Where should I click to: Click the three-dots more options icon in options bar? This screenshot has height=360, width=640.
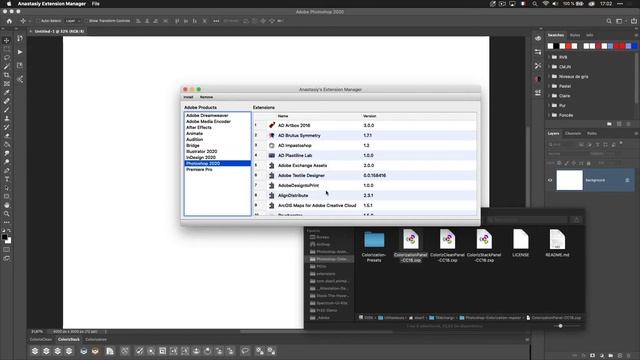(x=216, y=21)
